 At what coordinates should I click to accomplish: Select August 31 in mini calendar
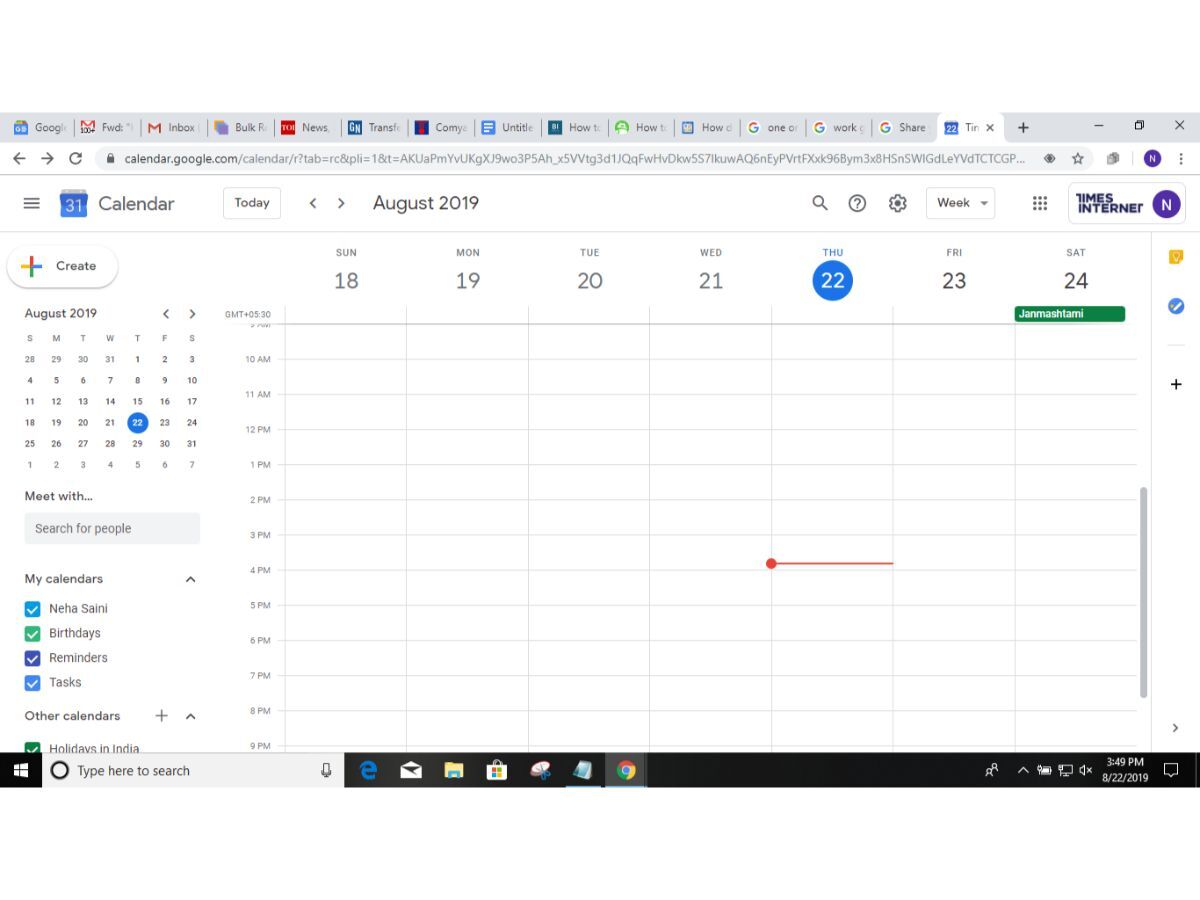coord(192,444)
